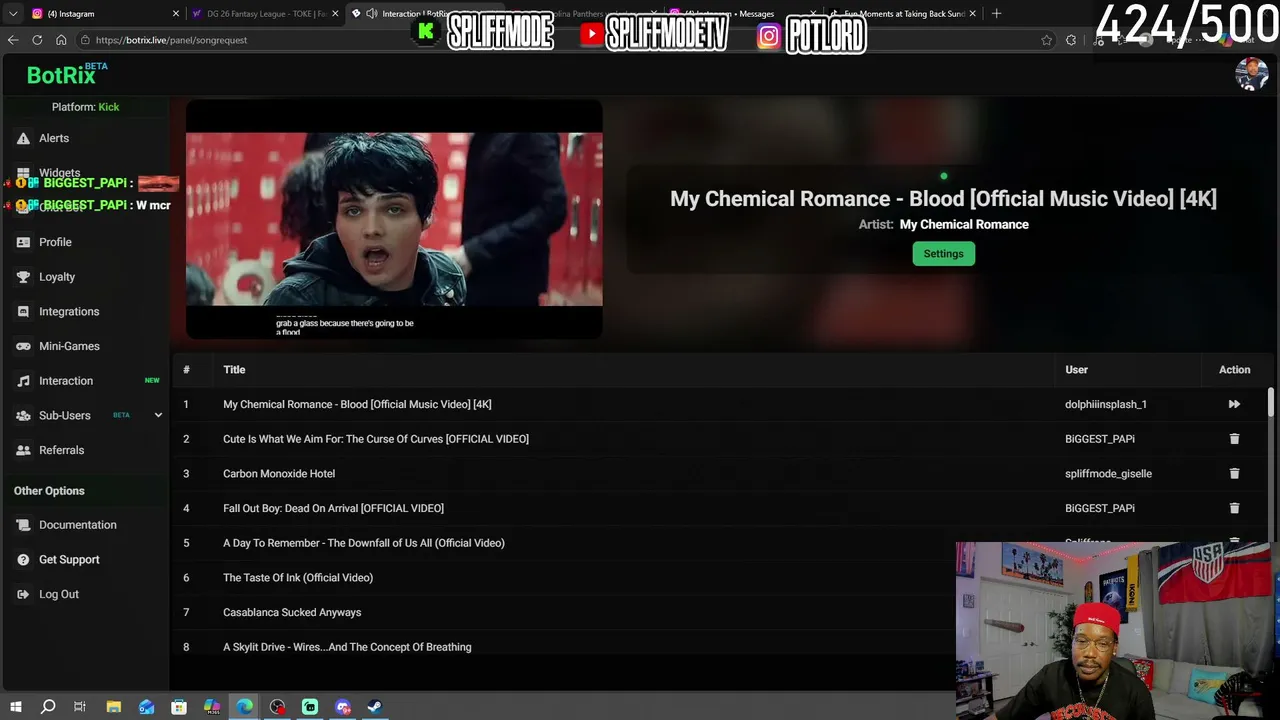1280x720 pixels.
Task: Open Microsoft Store from the taskbar
Action: 179,707
